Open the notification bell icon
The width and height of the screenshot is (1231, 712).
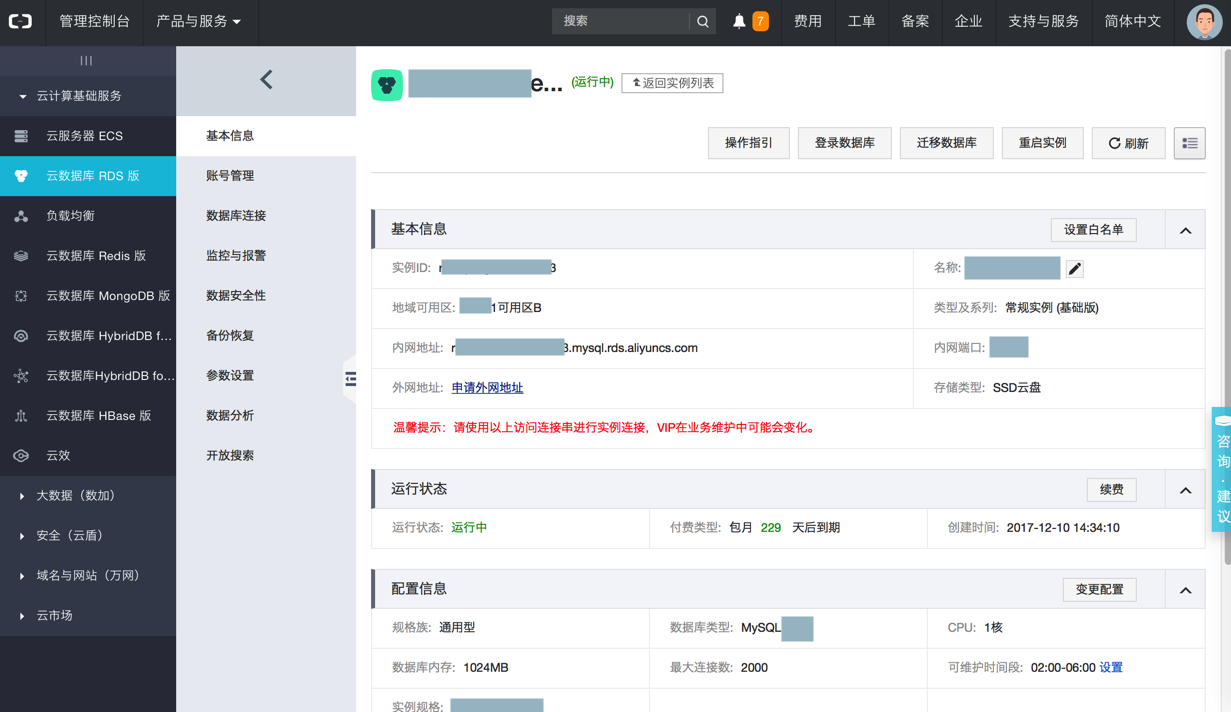[x=739, y=21]
